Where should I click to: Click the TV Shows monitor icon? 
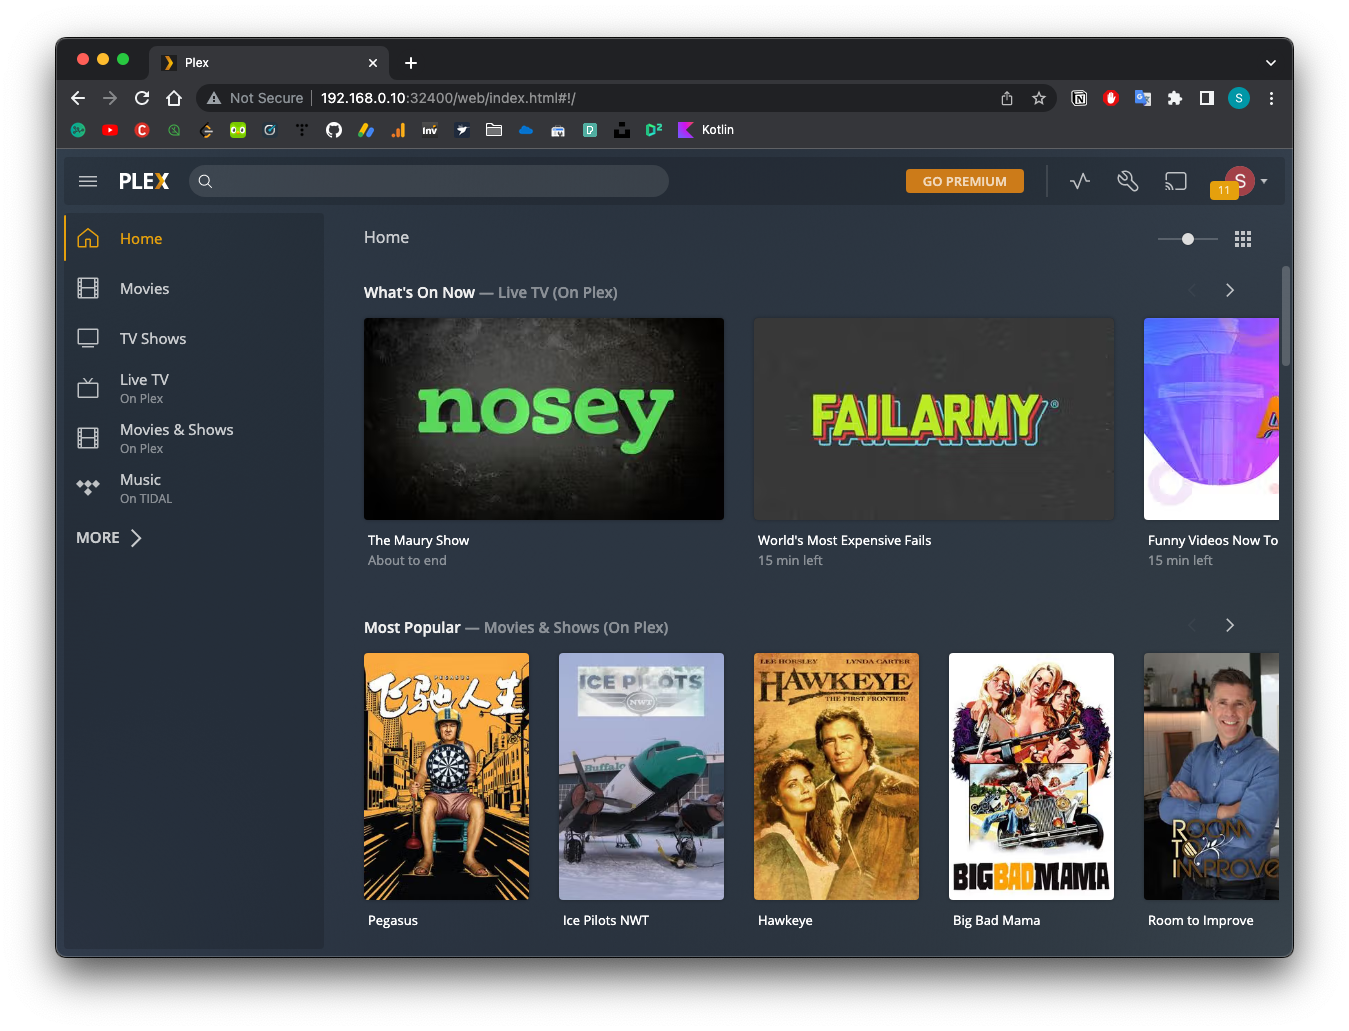point(88,338)
